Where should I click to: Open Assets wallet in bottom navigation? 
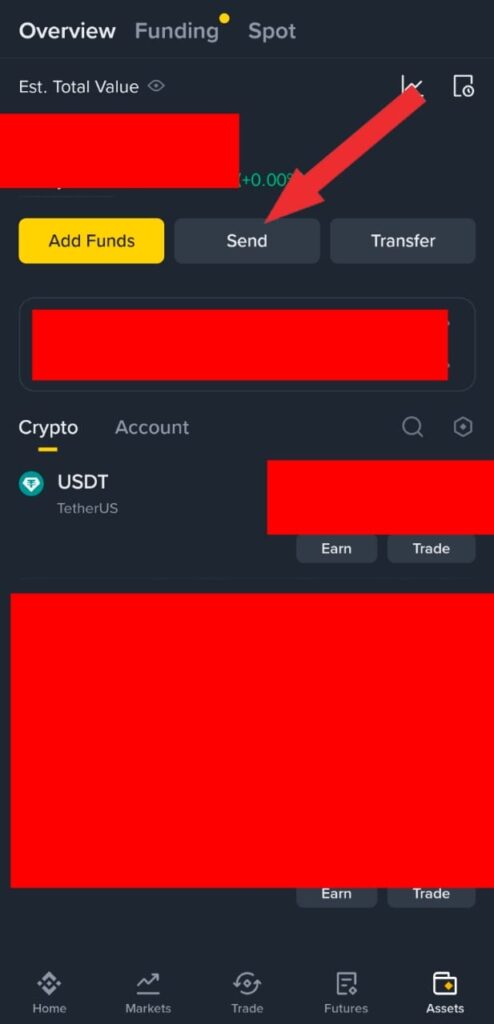(x=445, y=993)
